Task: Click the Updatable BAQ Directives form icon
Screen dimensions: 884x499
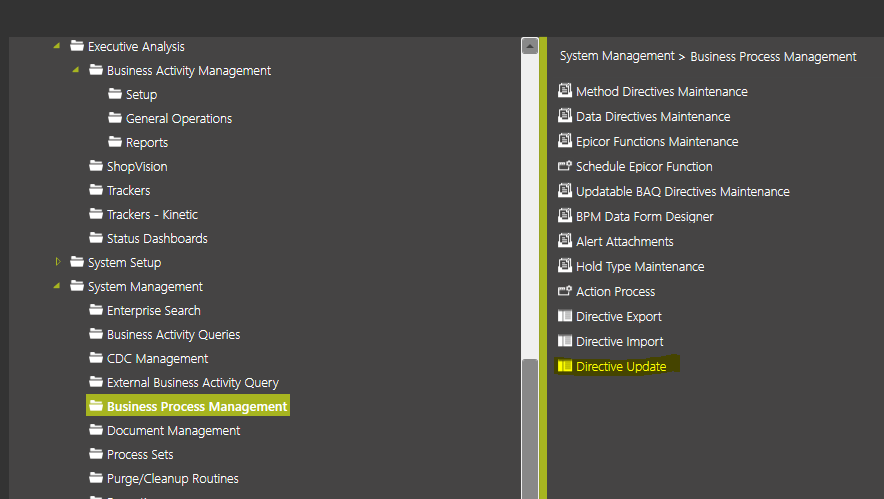Action: [x=564, y=190]
